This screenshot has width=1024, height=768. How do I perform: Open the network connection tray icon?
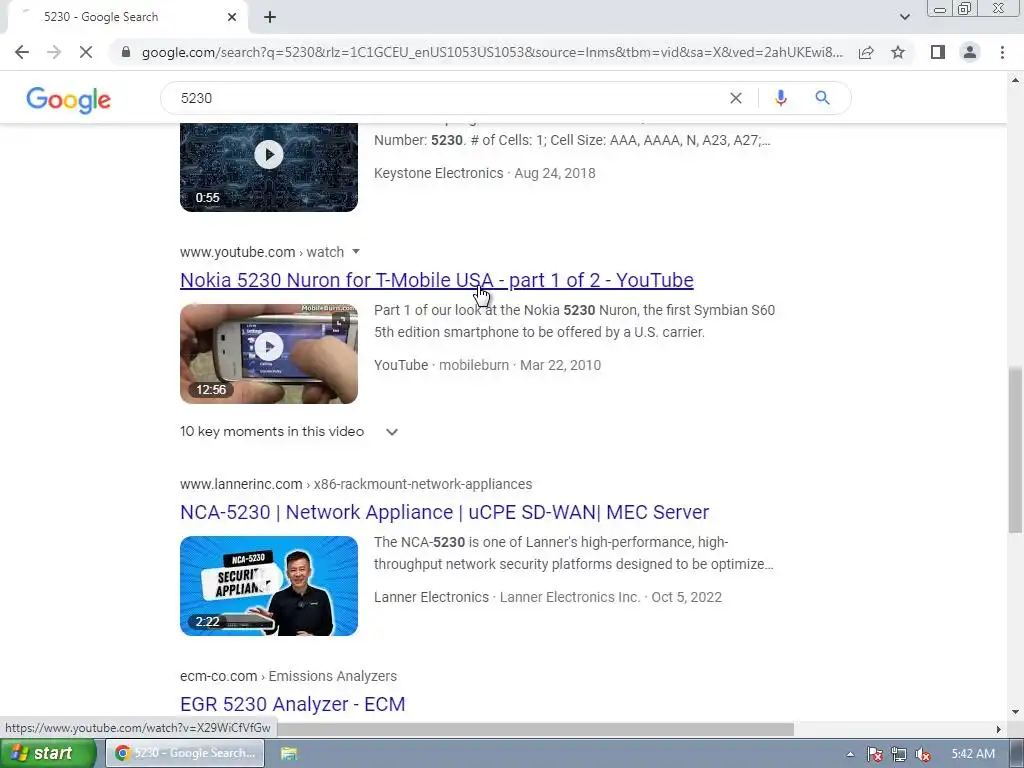(x=899, y=754)
